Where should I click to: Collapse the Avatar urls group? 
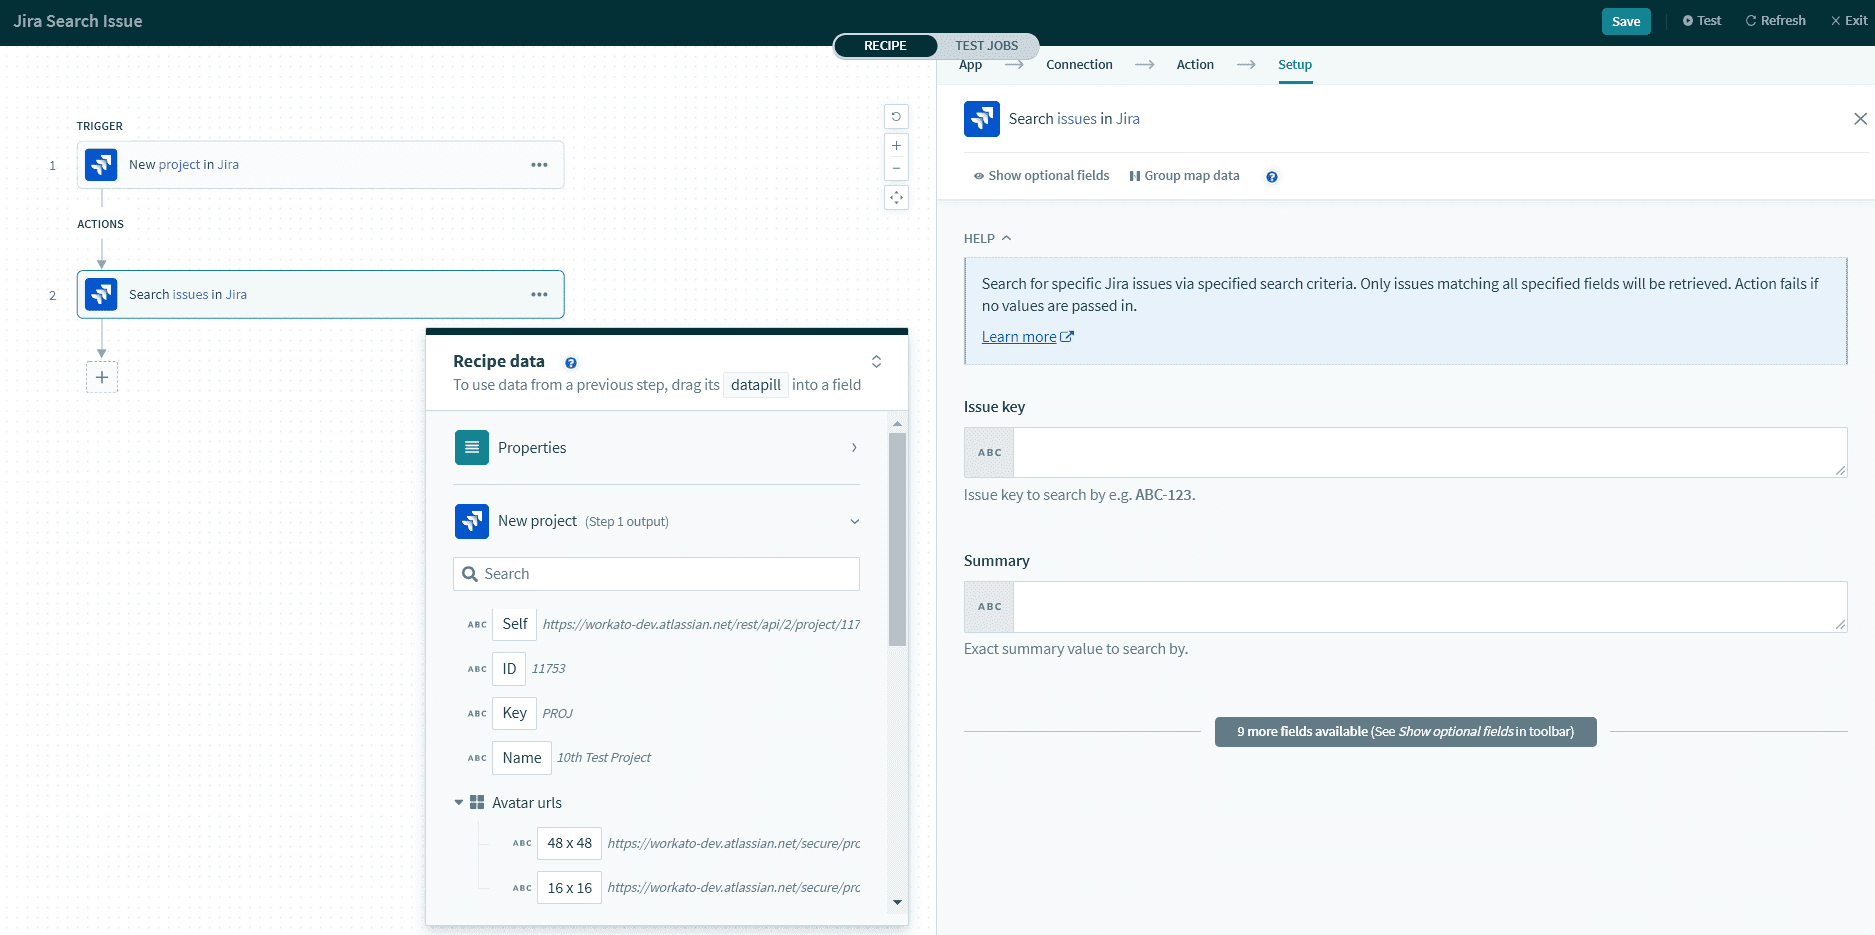click(458, 801)
